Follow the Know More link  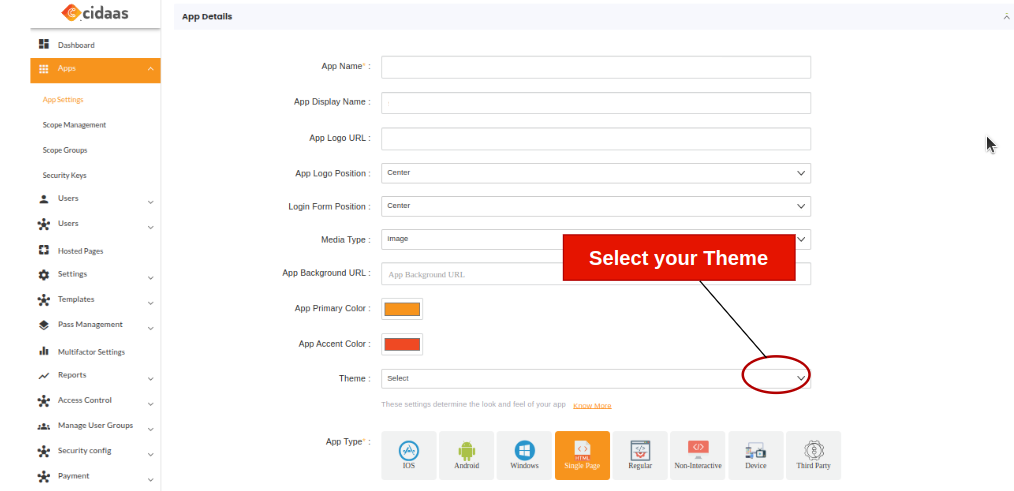tap(592, 406)
